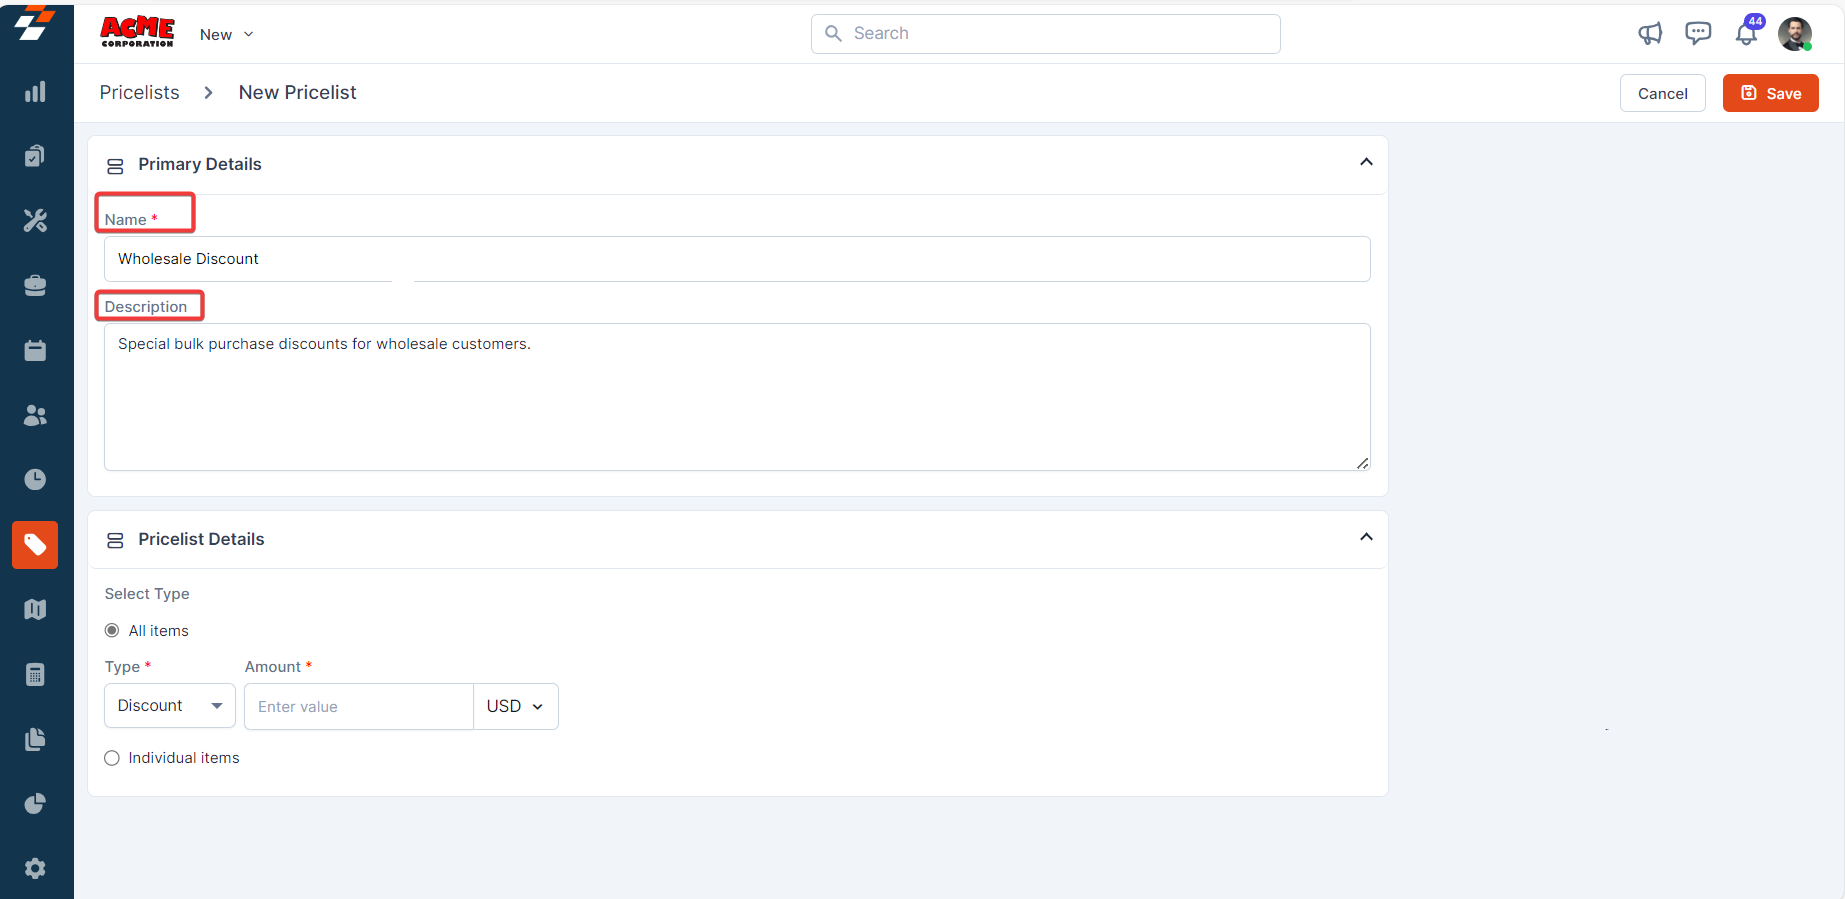This screenshot has width=1845, height=899.
Task: Open the people icon in sidebar
Action: (35, 415)
